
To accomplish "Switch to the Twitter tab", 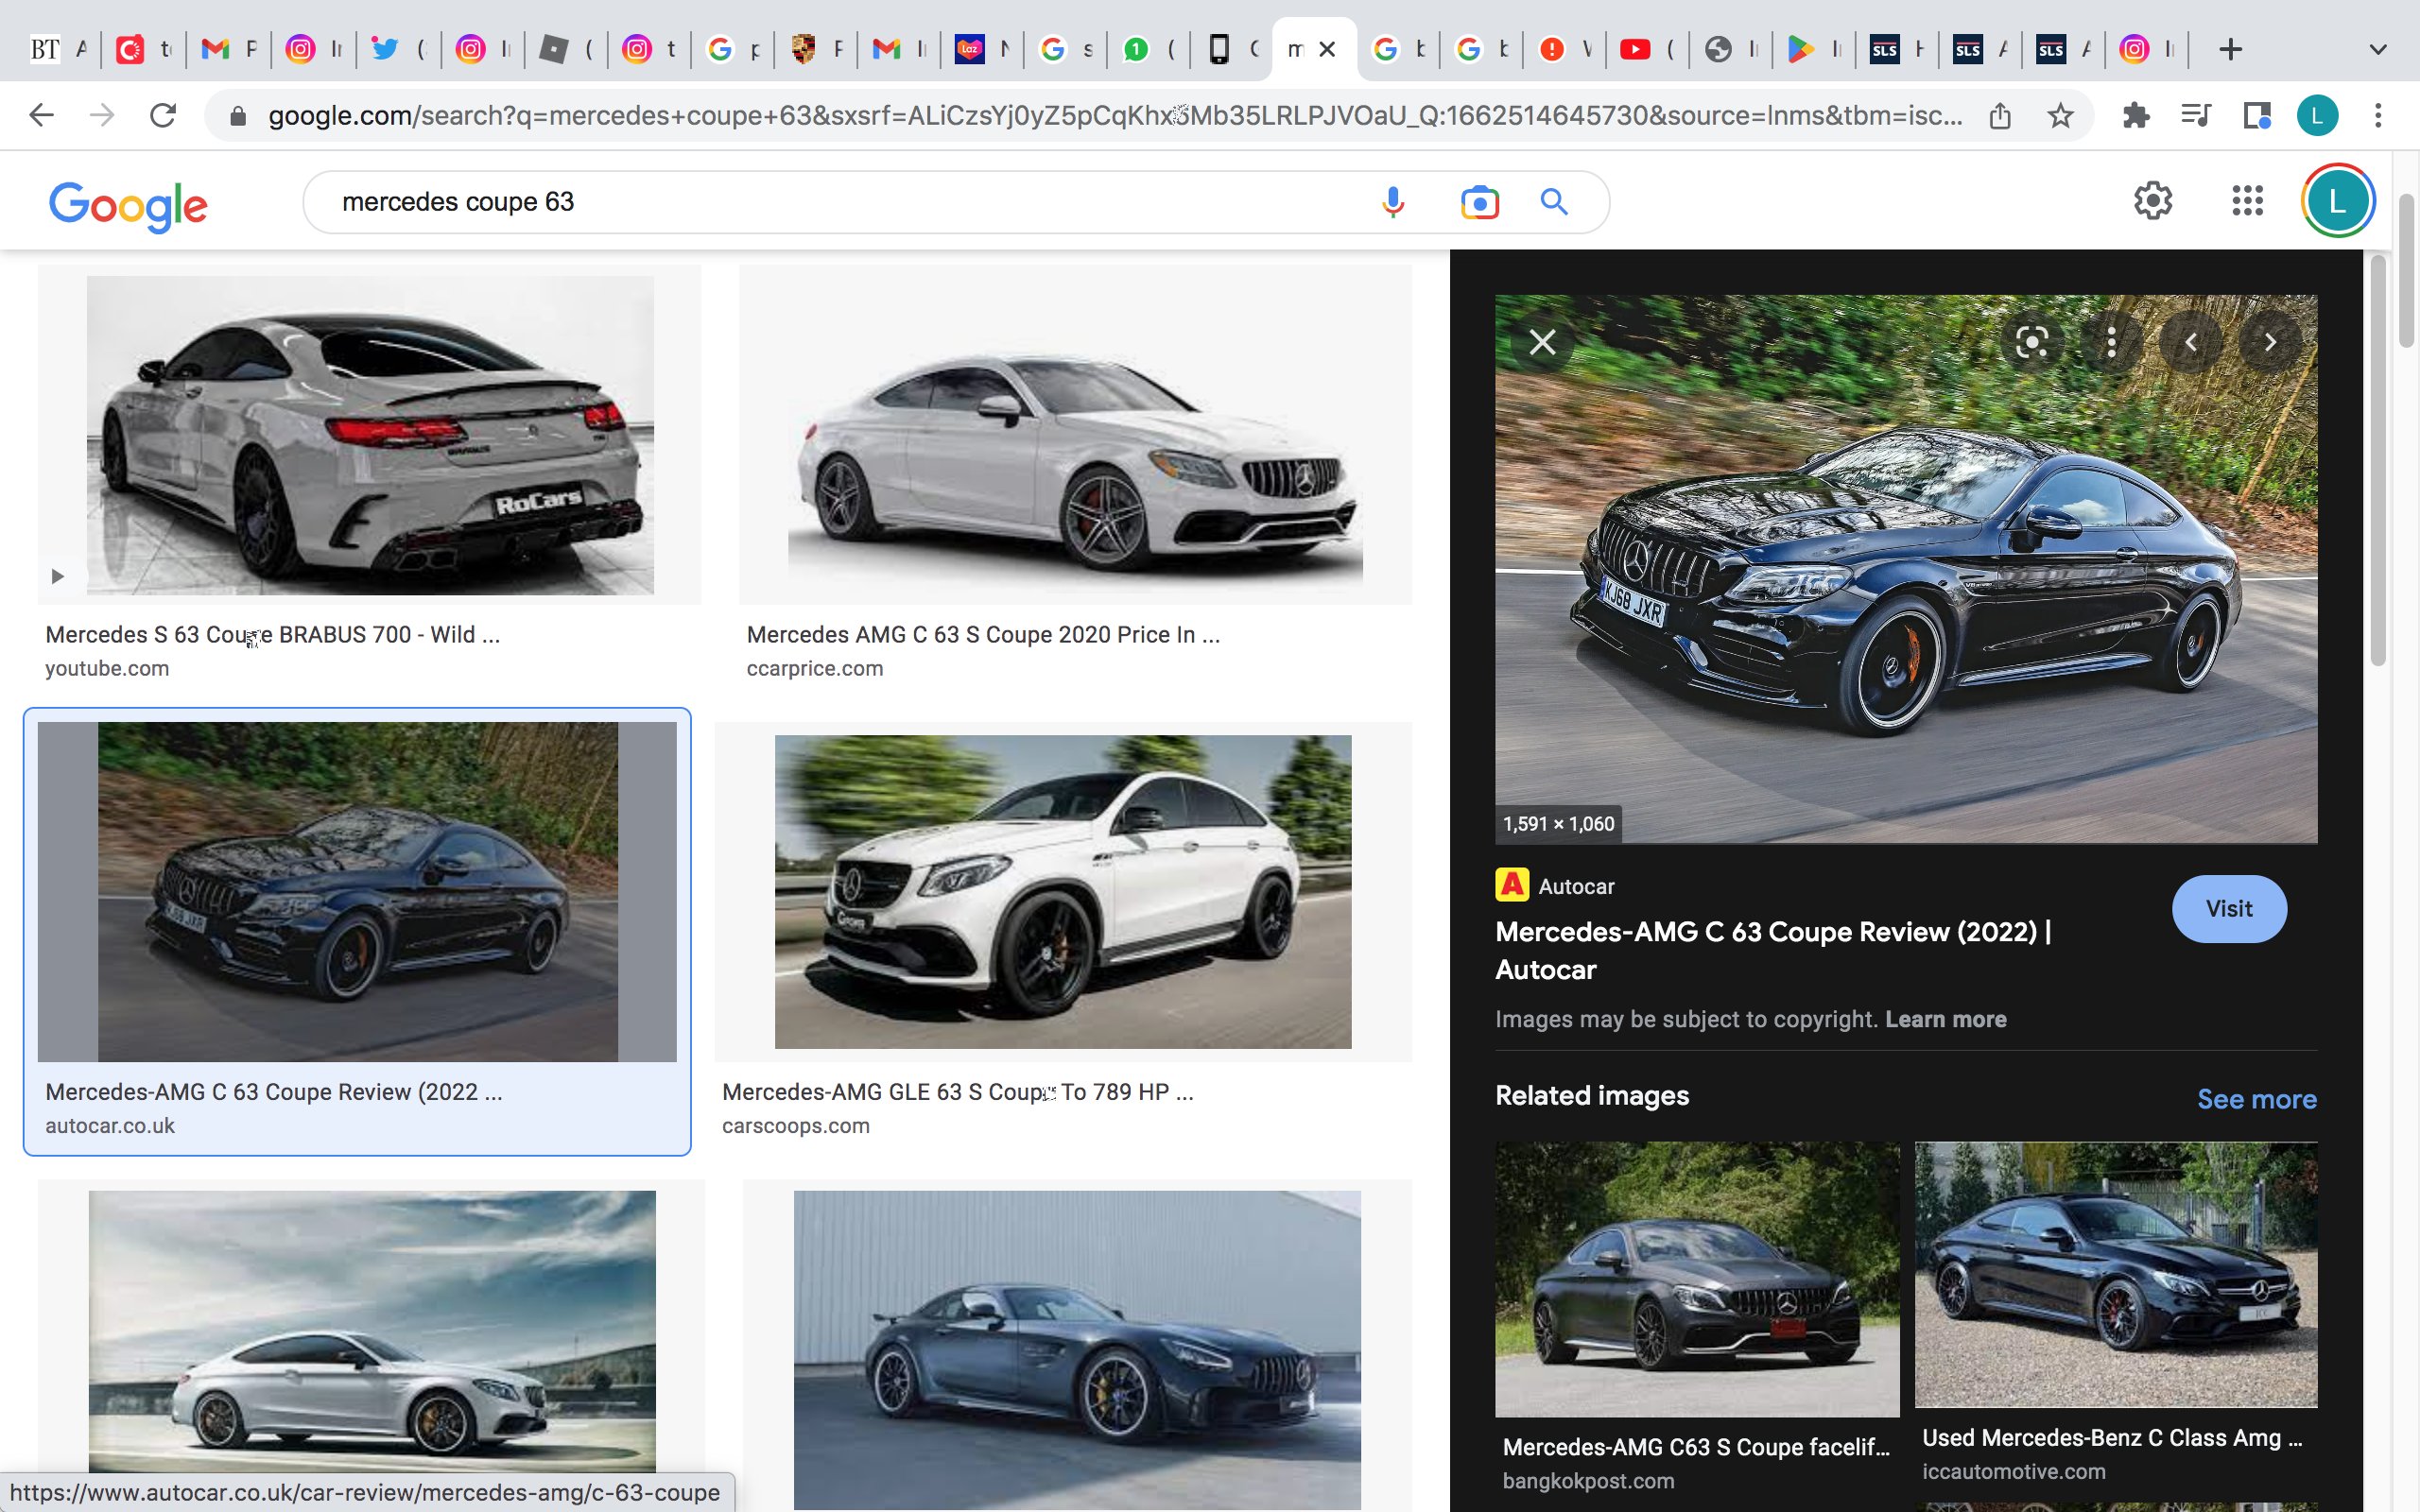I will click(x=398, y=49).
